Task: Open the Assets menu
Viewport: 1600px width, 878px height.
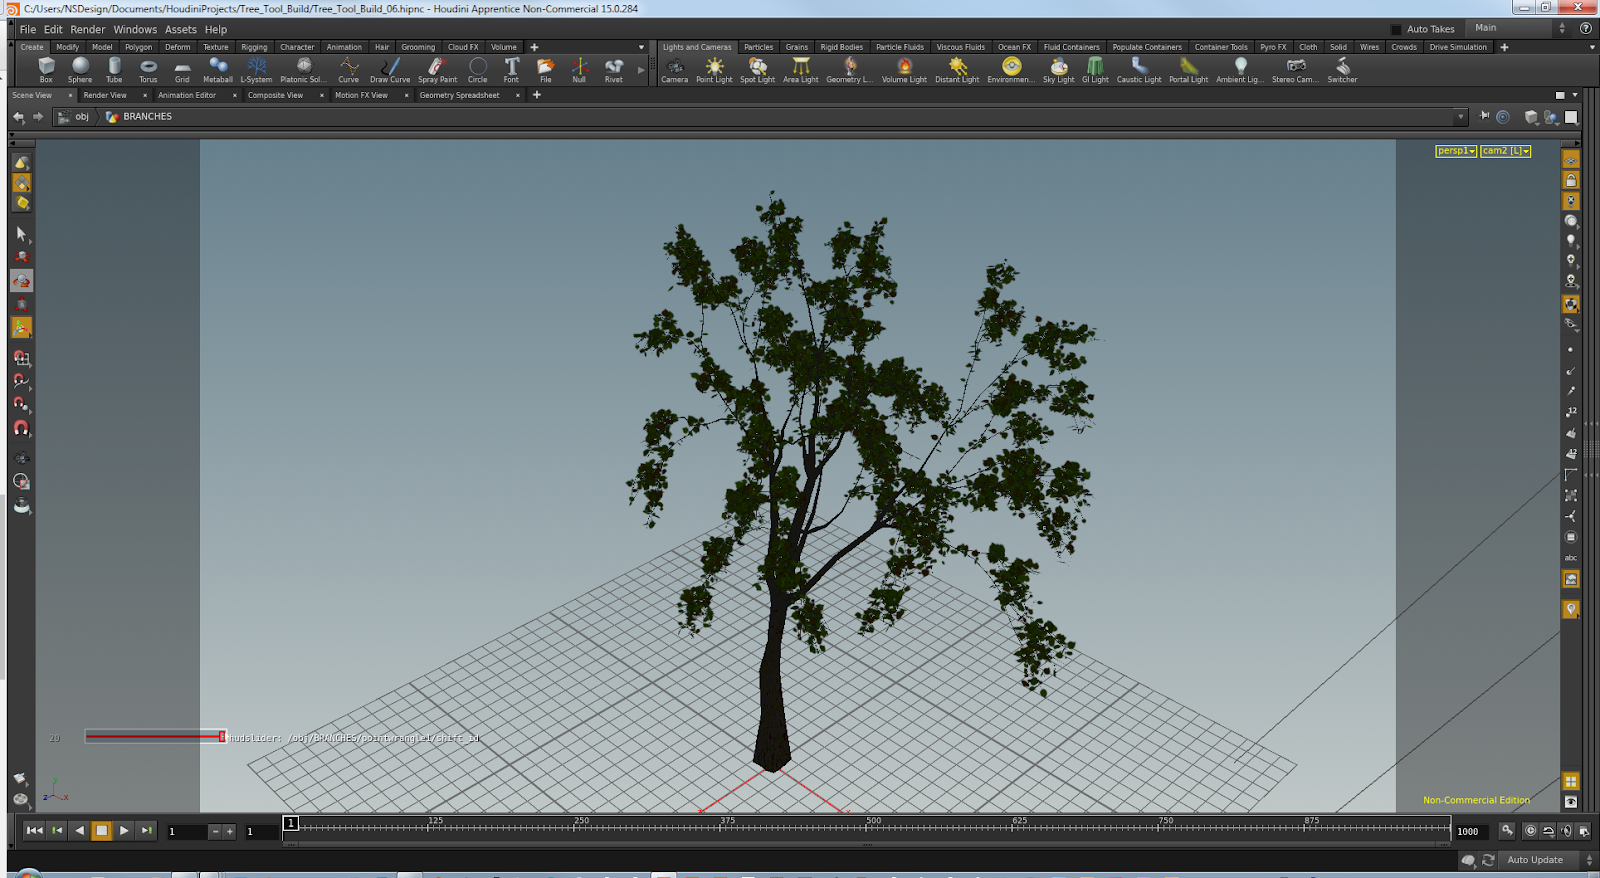Action: tap(181, 29)
